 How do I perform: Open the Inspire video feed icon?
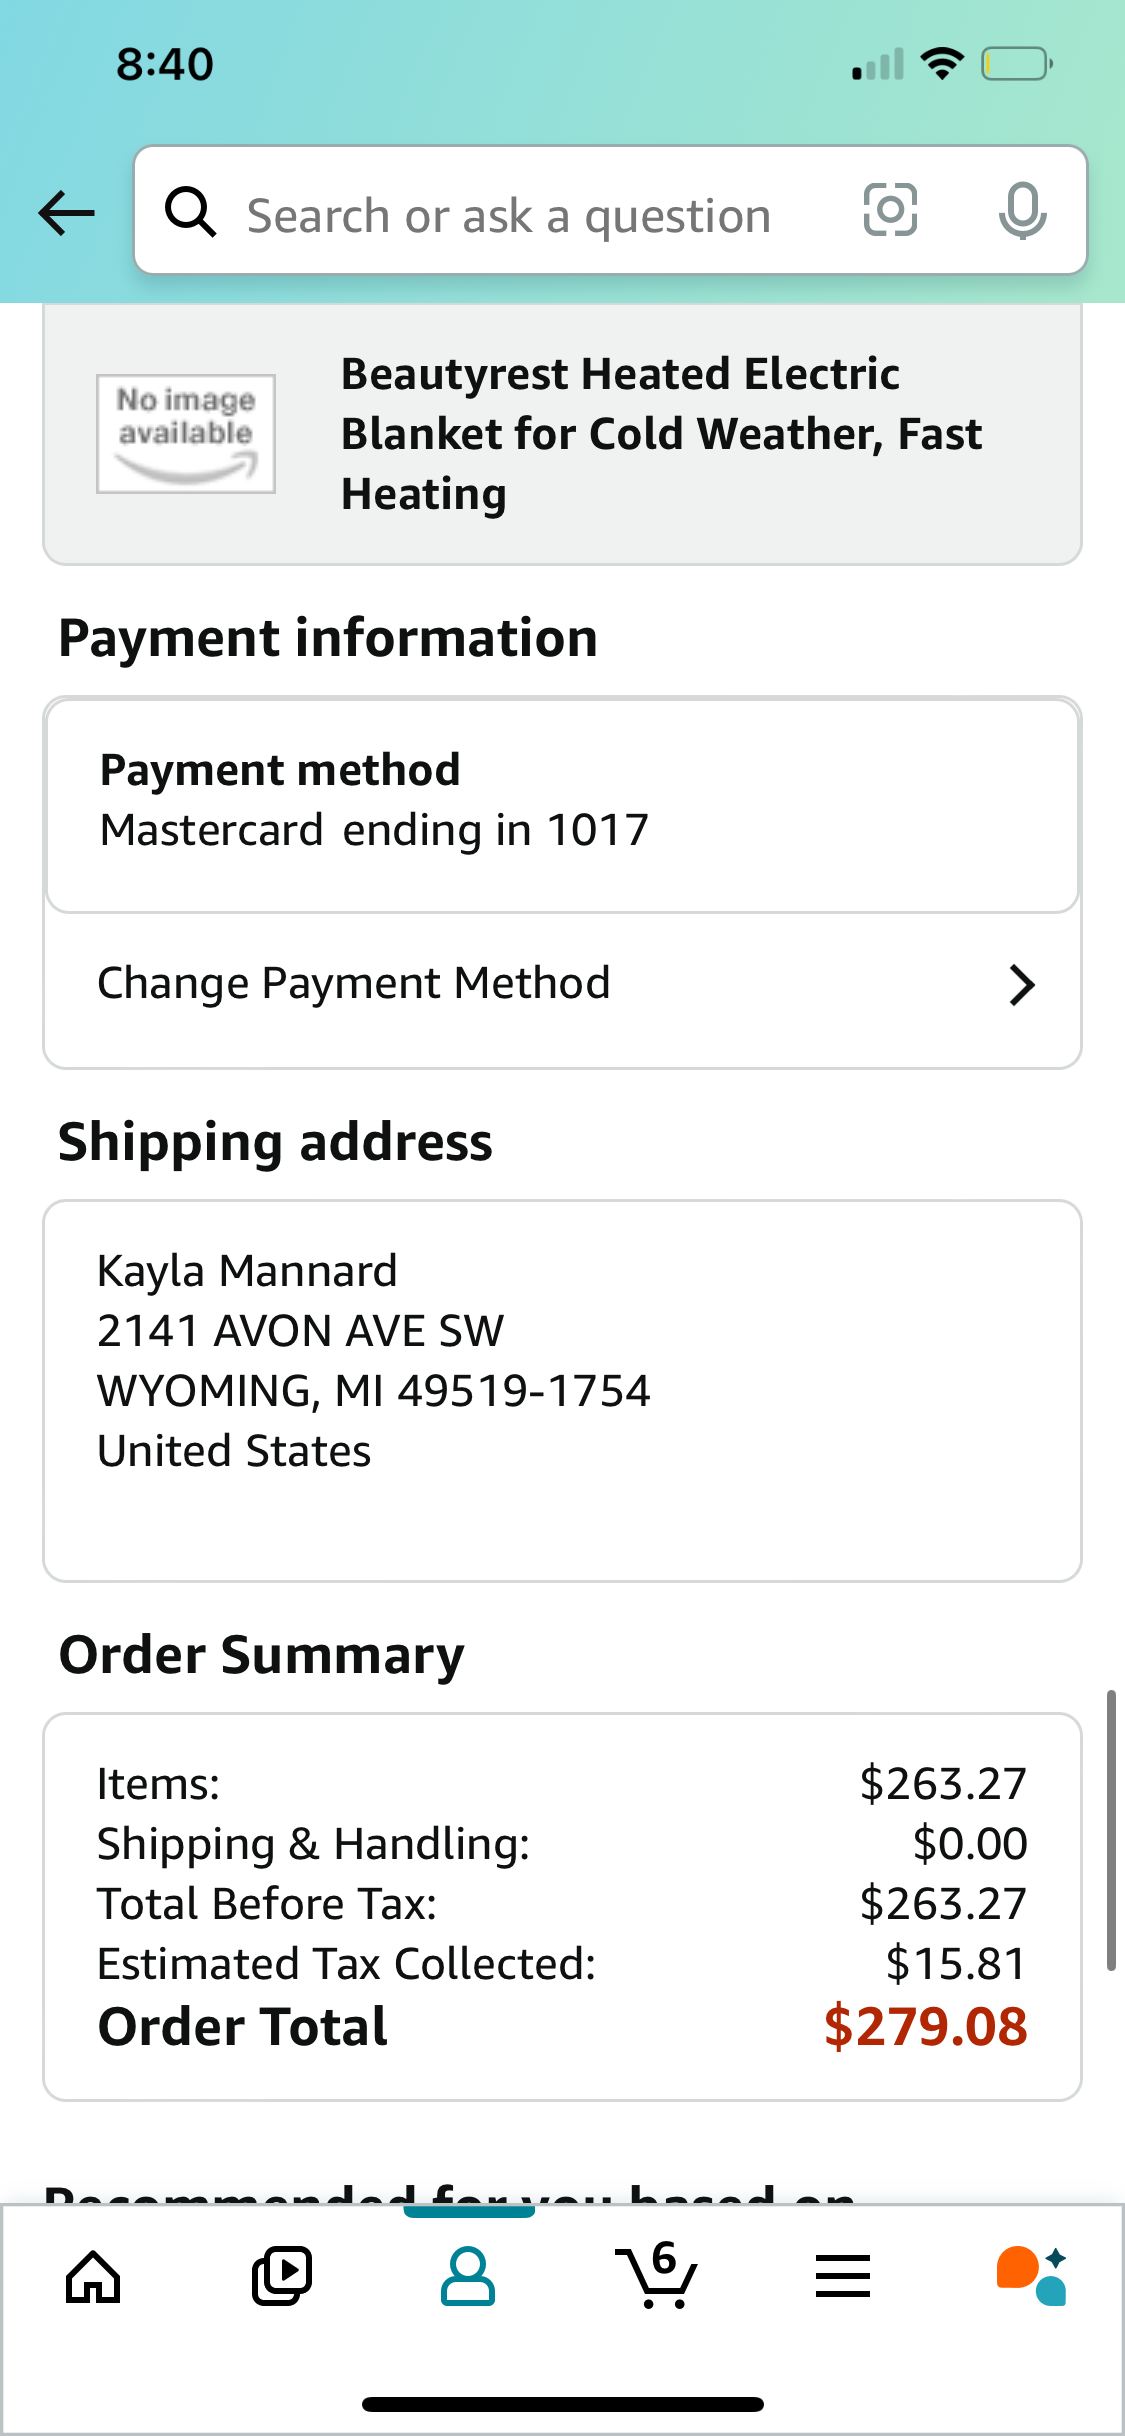[281, 2277]
